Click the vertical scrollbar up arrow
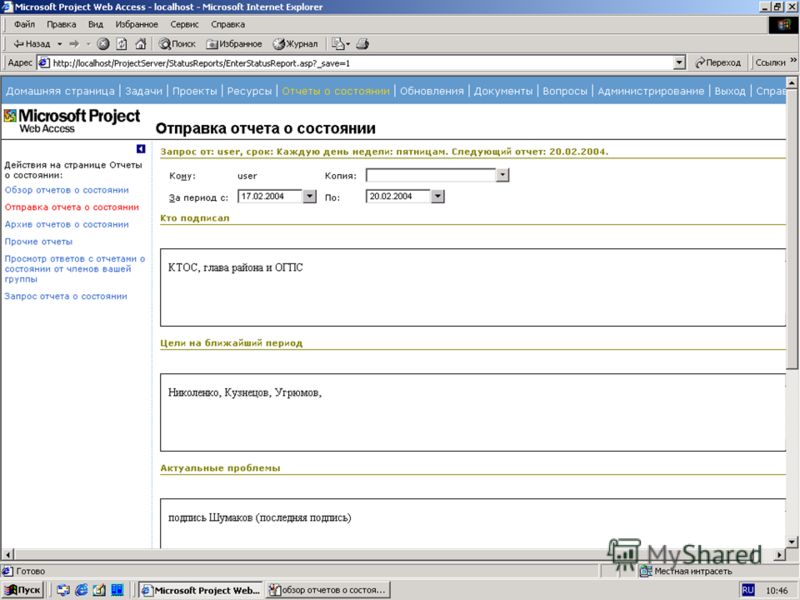 pyautogui.click(x=791, y=82)
